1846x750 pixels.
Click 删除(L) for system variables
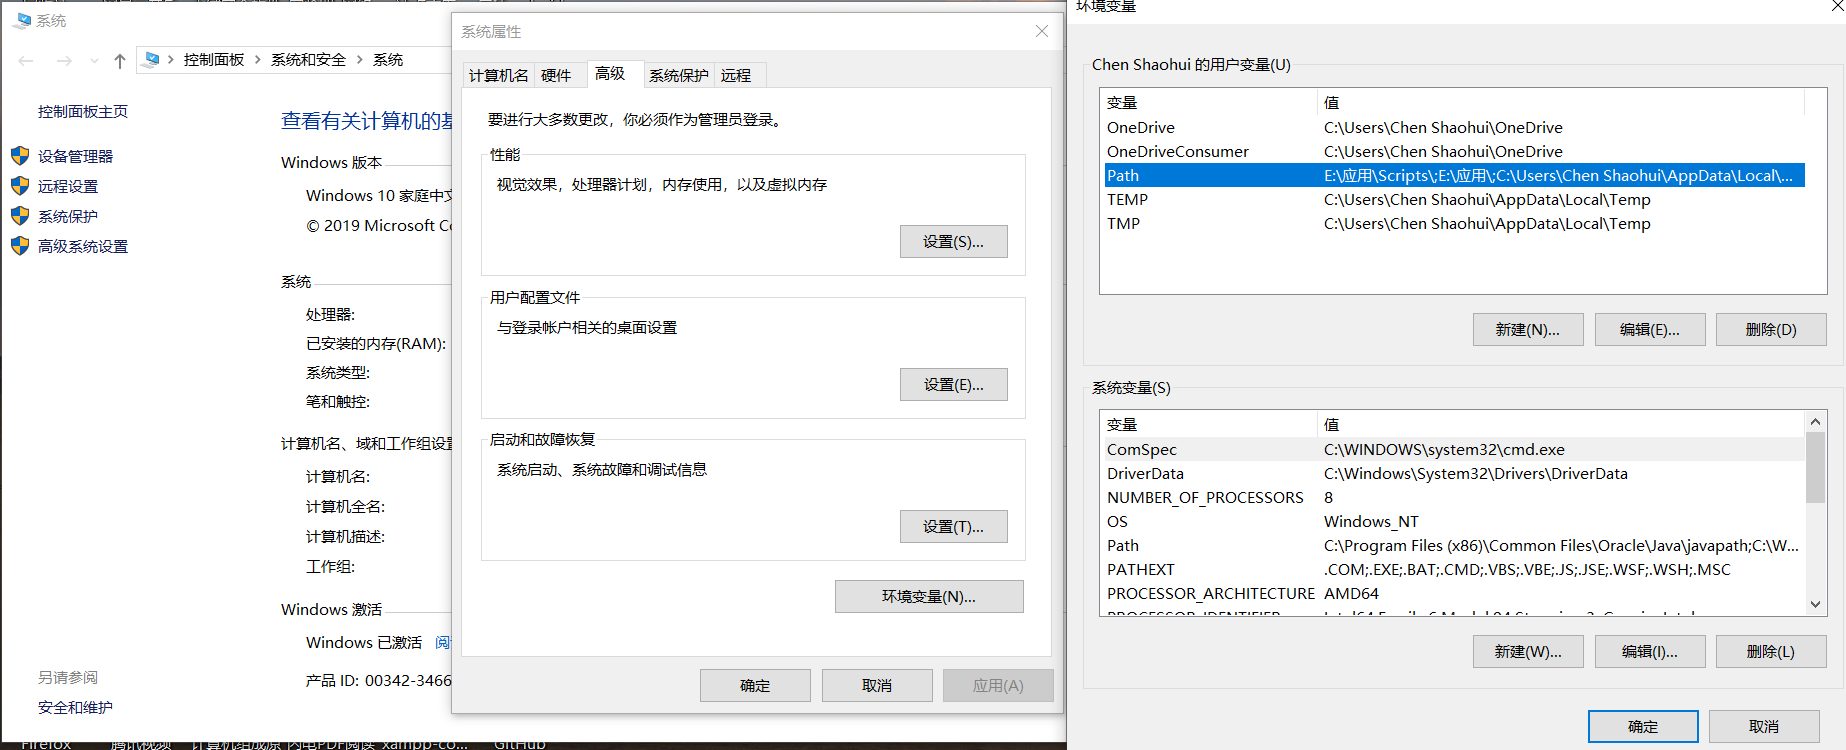click(1771, 651)
